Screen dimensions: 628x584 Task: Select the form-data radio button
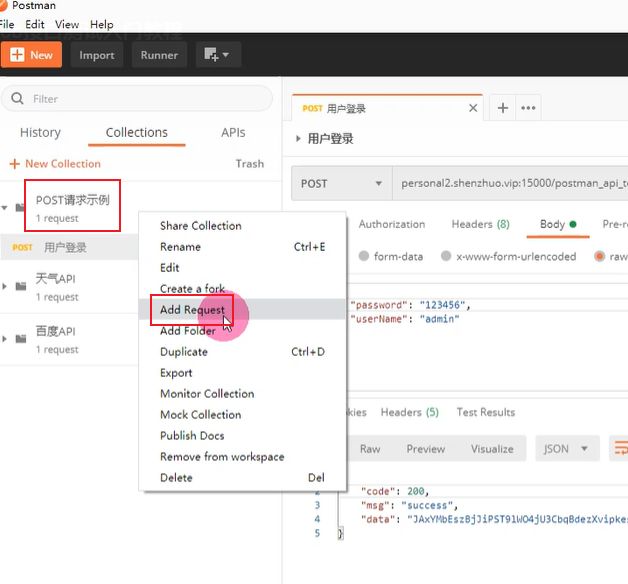(x=363, y=256)
